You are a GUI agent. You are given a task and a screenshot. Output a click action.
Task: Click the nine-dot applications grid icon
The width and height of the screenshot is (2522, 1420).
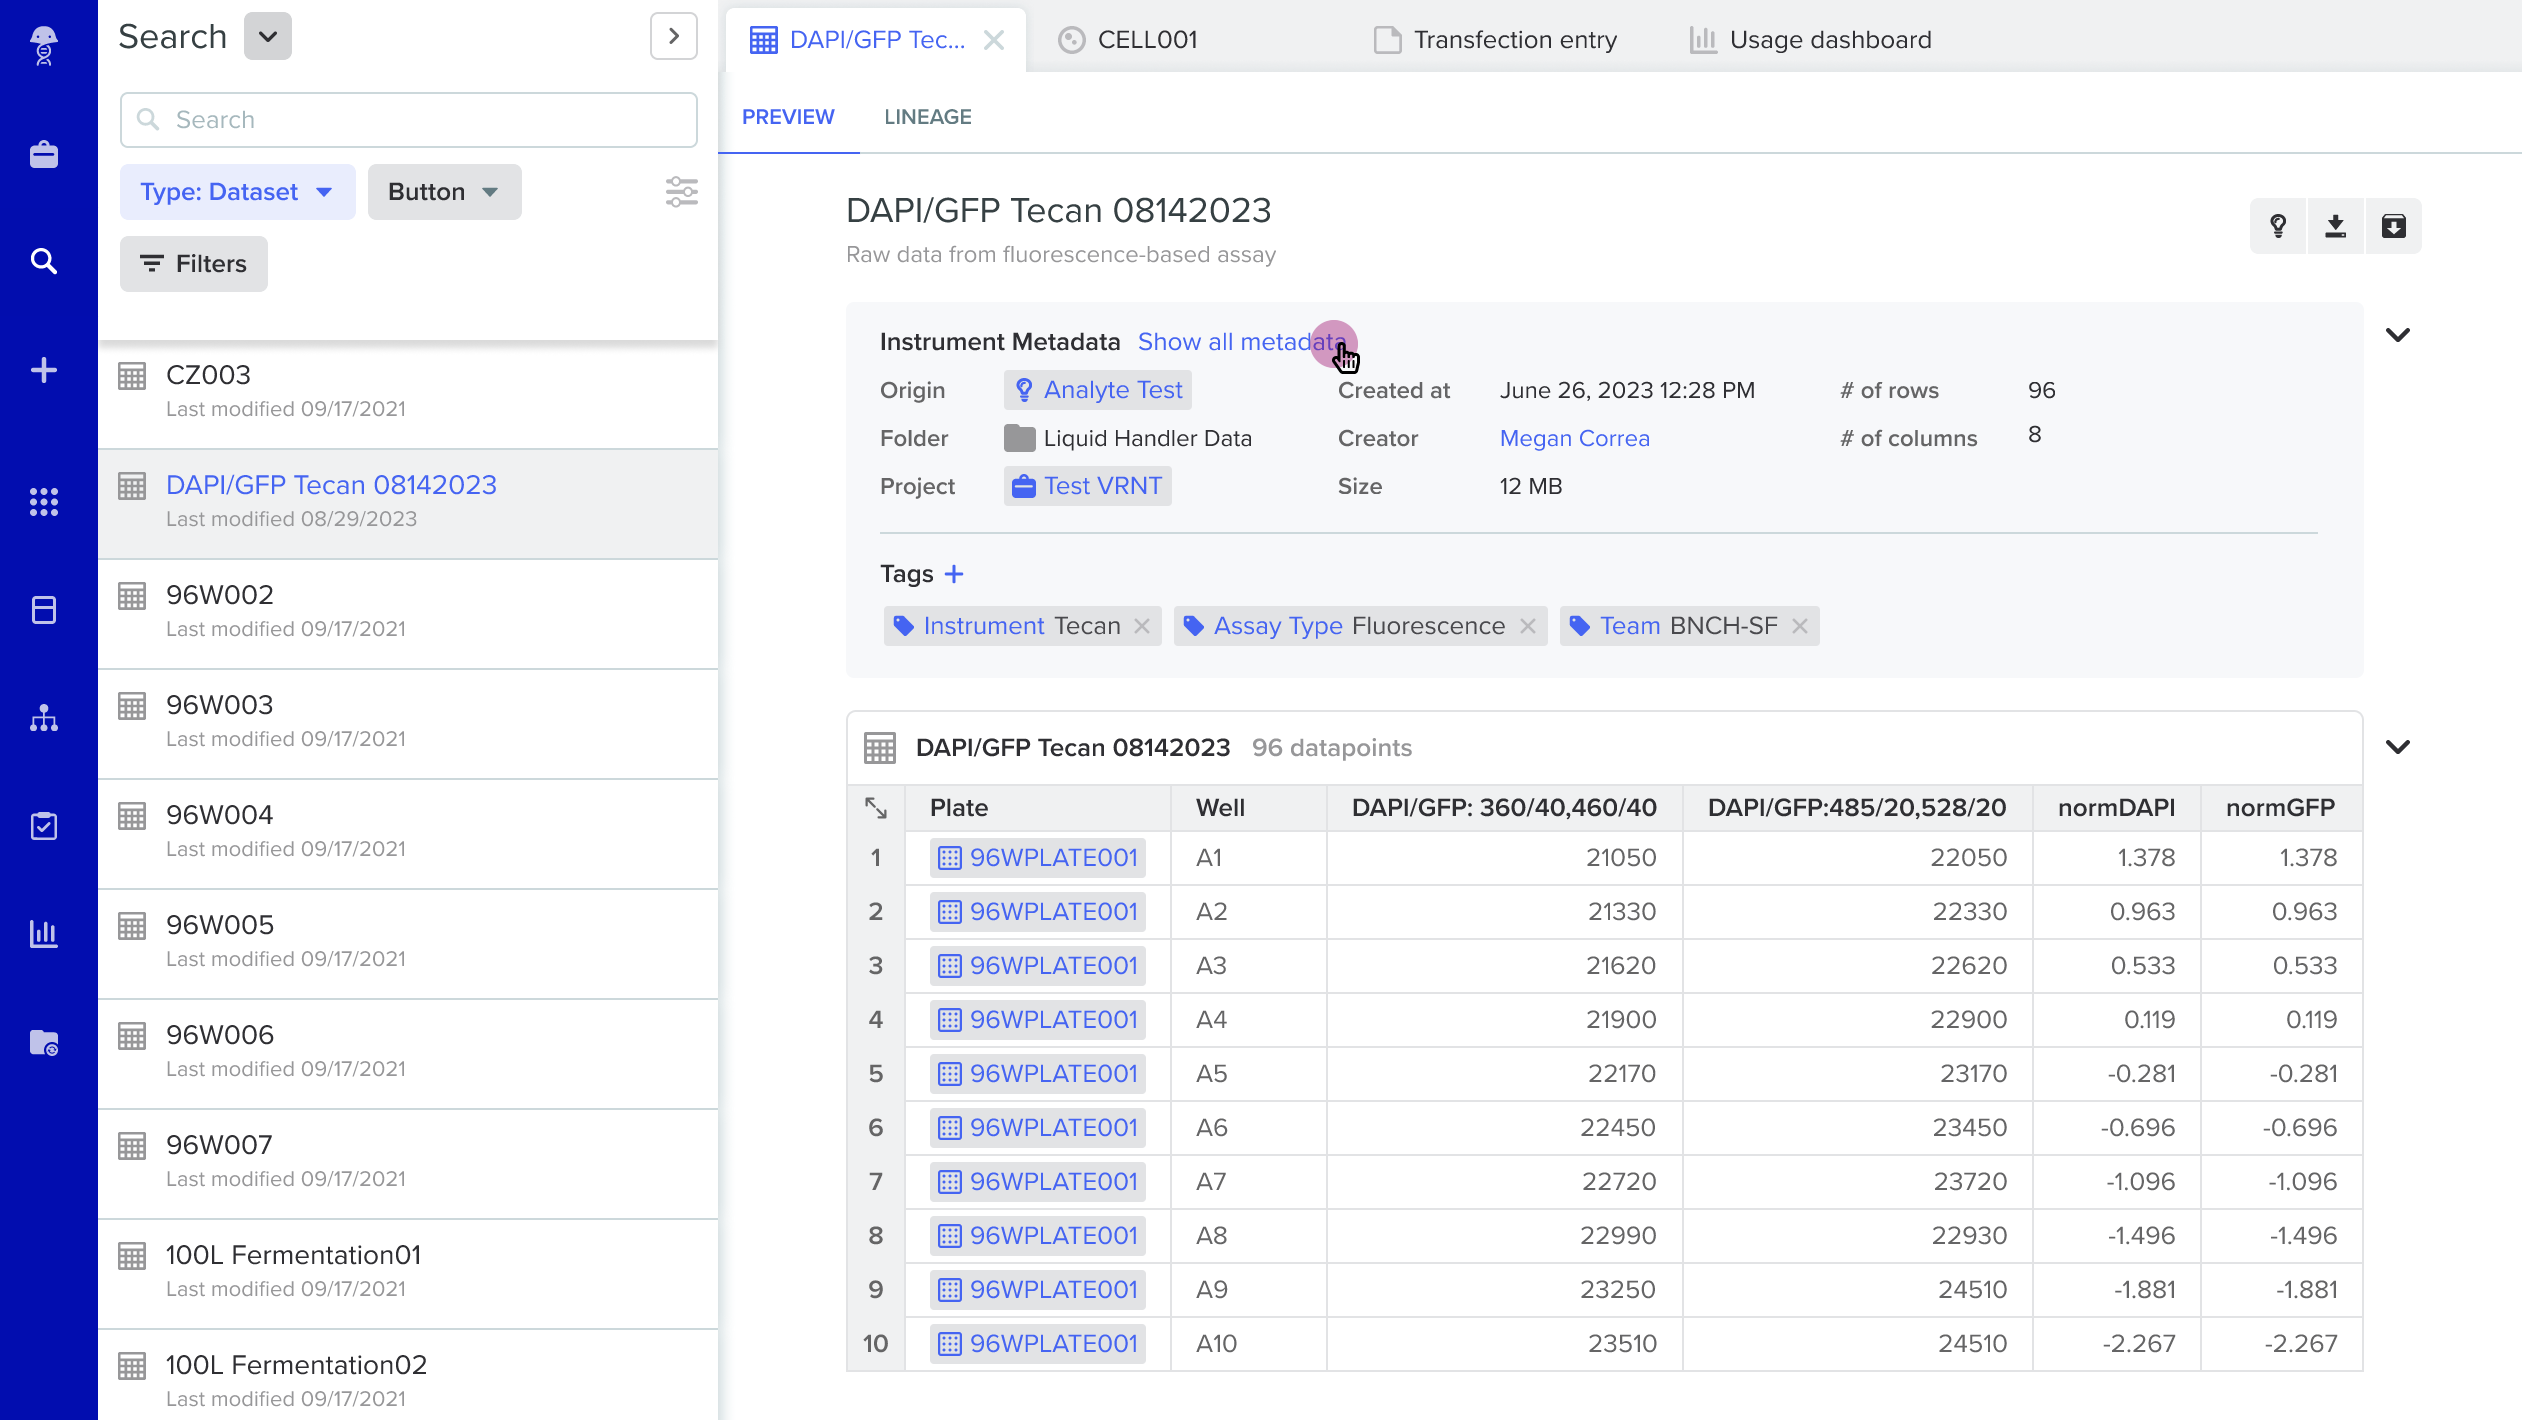(44, 502)
